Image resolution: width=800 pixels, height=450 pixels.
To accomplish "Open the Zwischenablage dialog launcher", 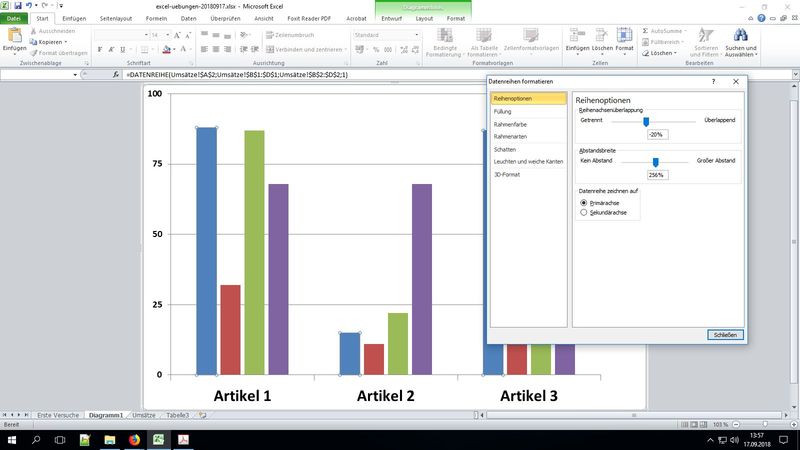I will pyautogui.click(x=87, y=63).
